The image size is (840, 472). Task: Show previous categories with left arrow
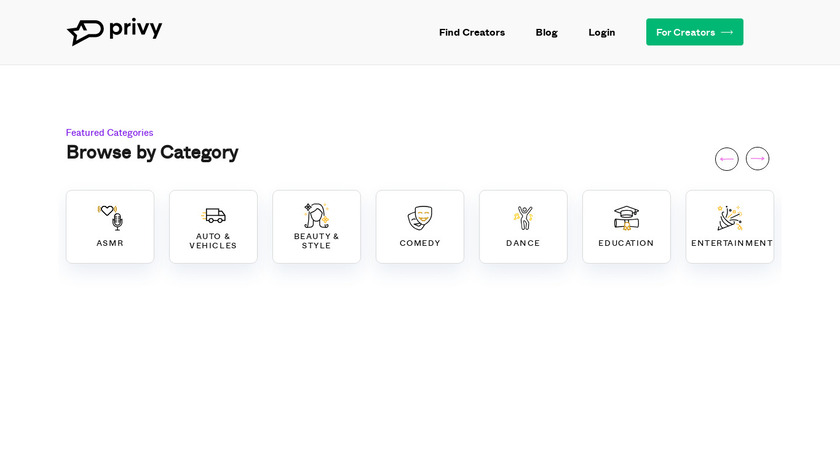[x=726, y=159]
